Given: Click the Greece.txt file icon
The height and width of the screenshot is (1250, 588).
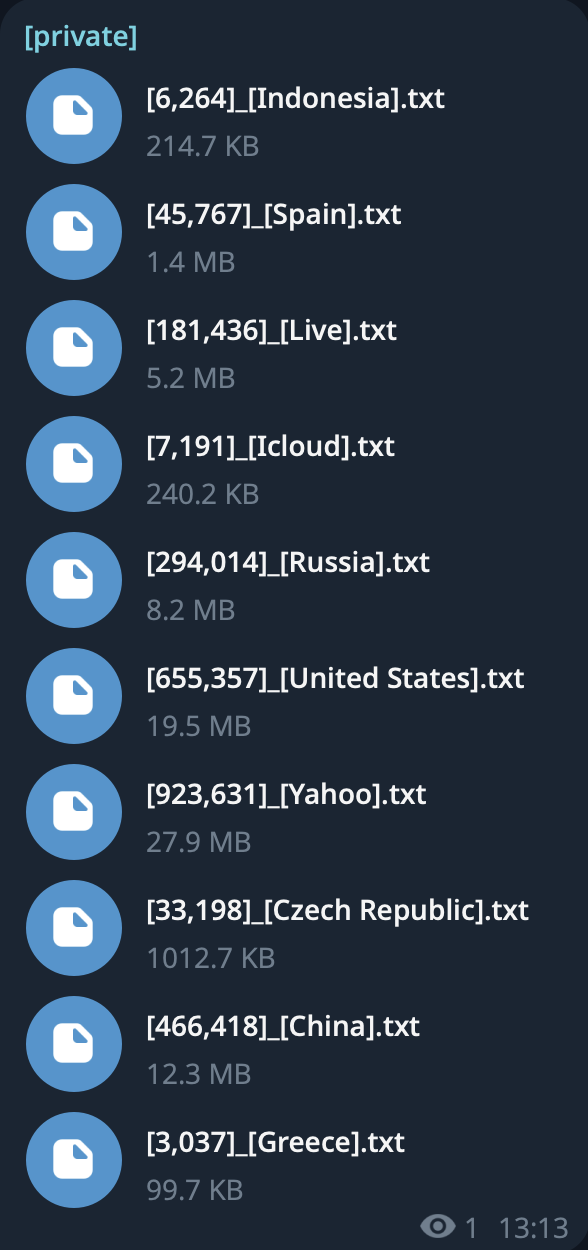Looking at the screenshot, I should pos(74,1160).
